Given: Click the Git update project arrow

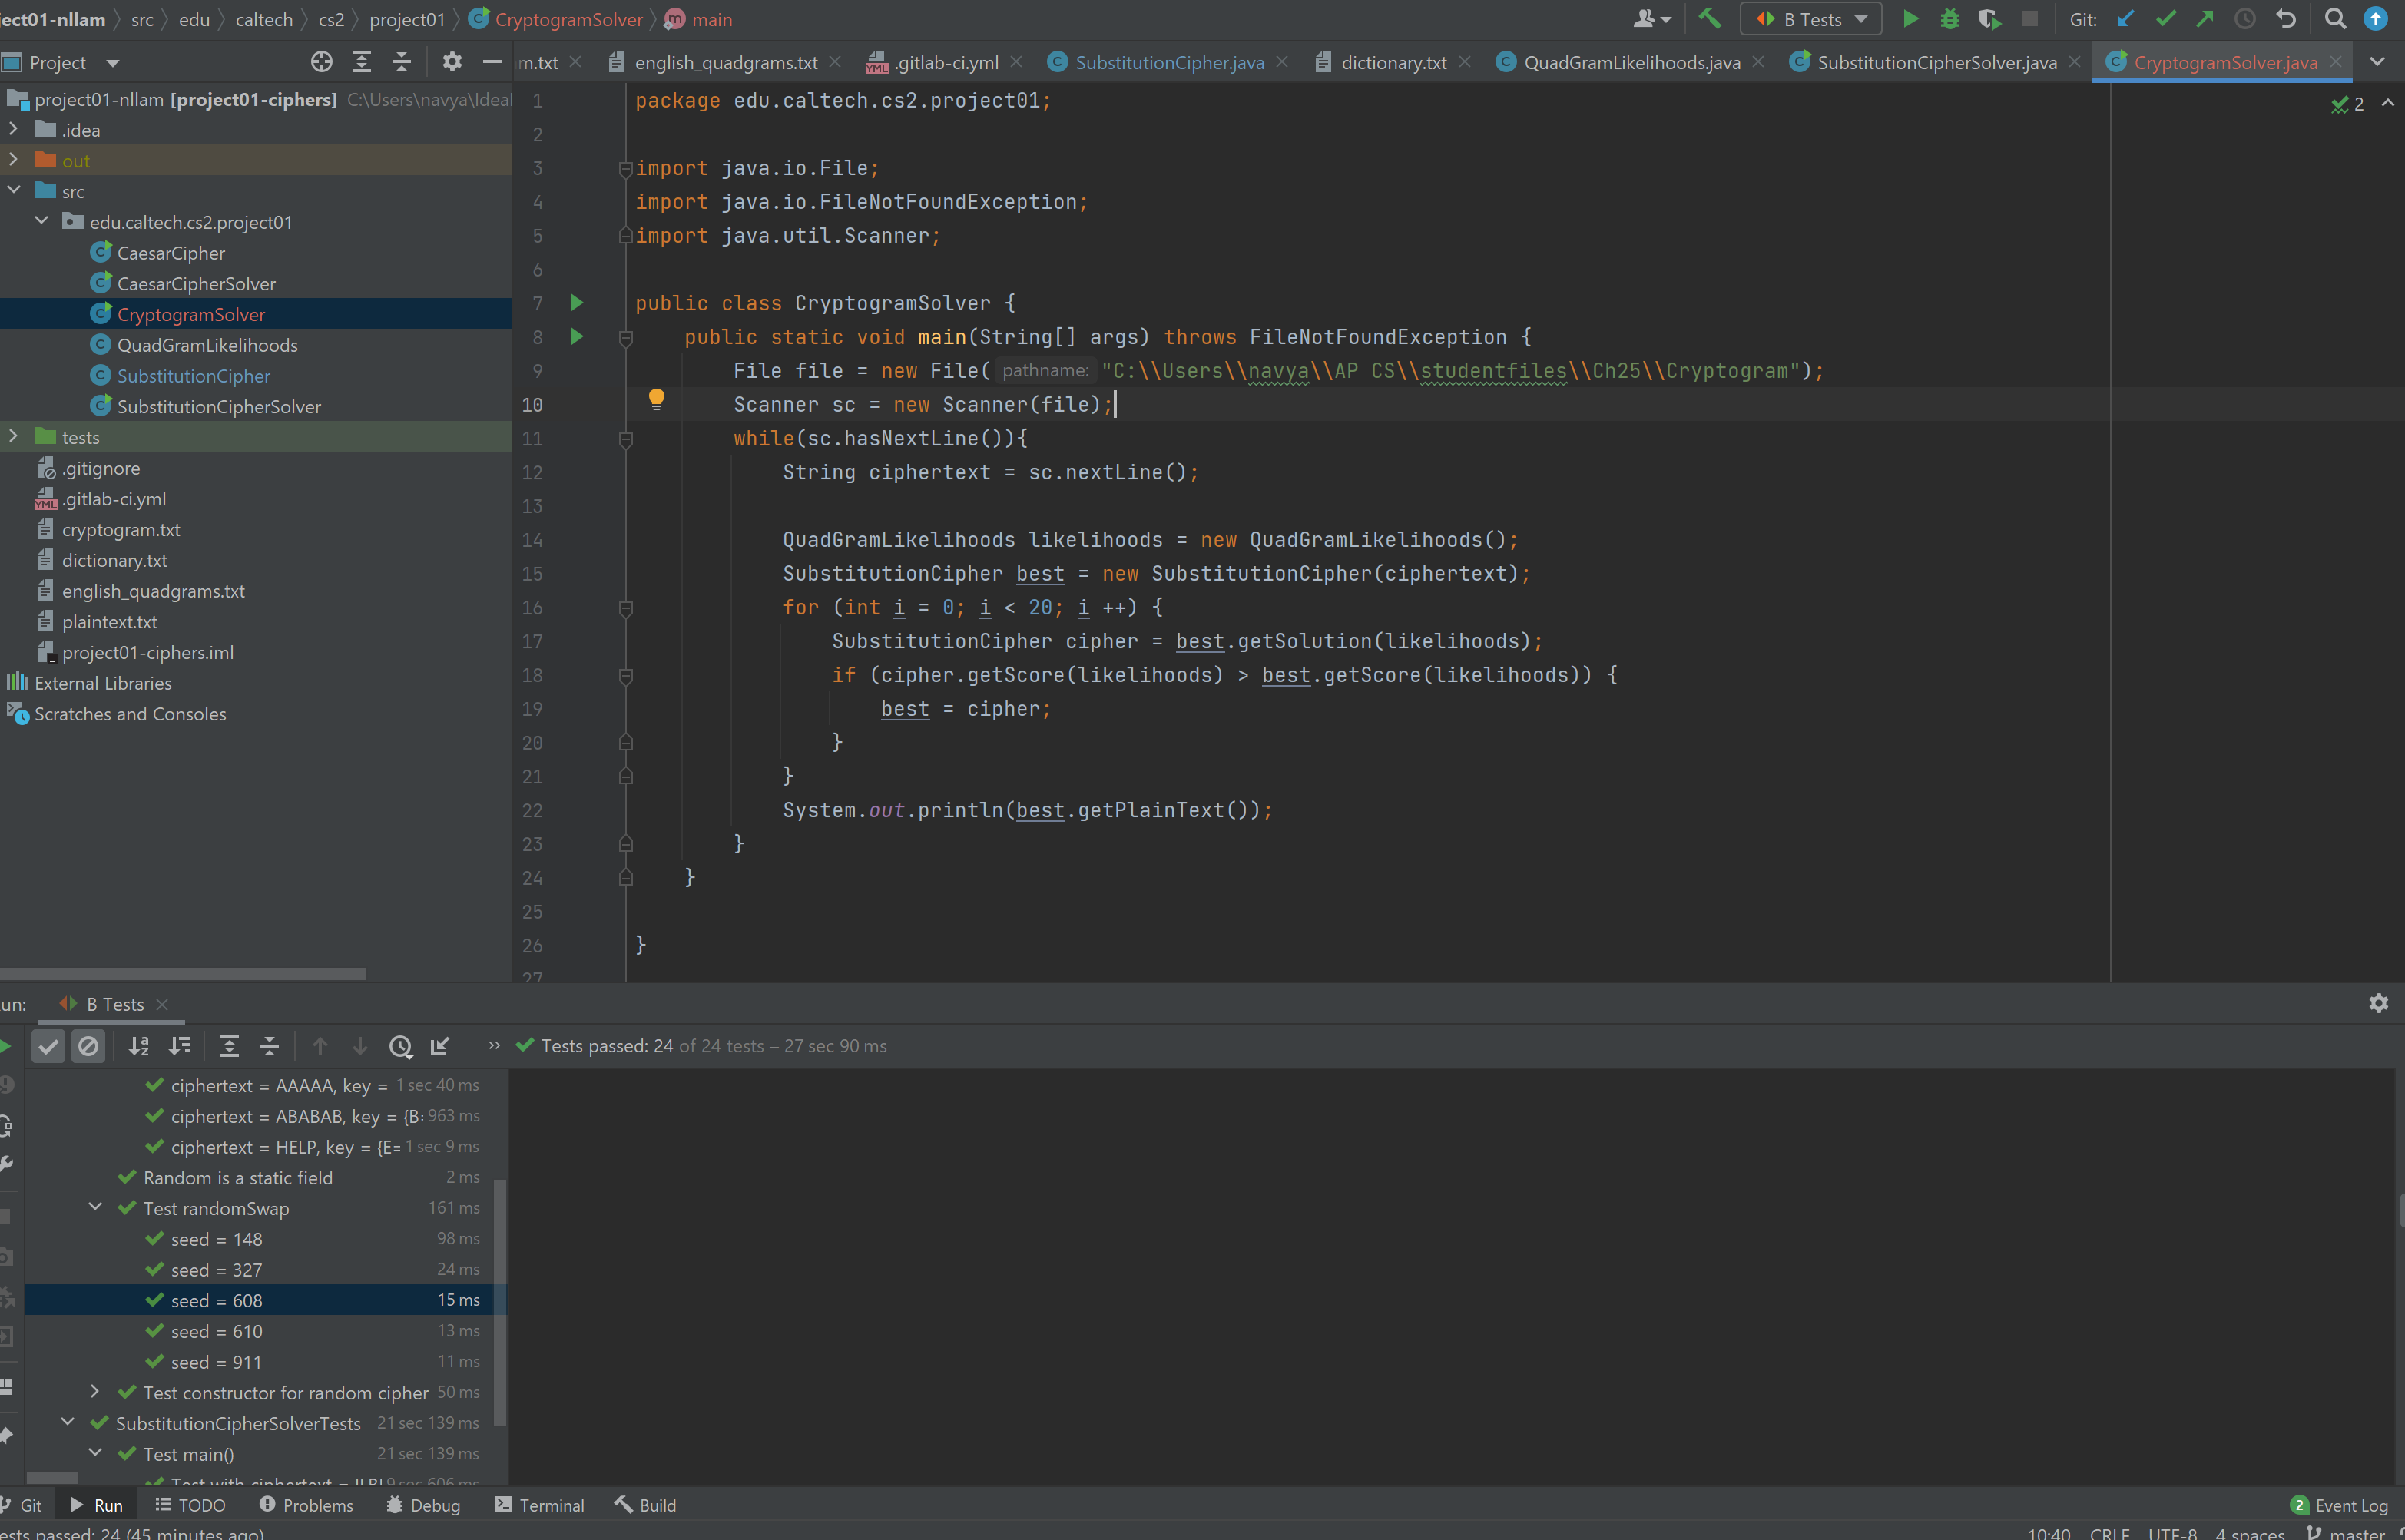Looking at the screenshot, I should point(2126,19).
